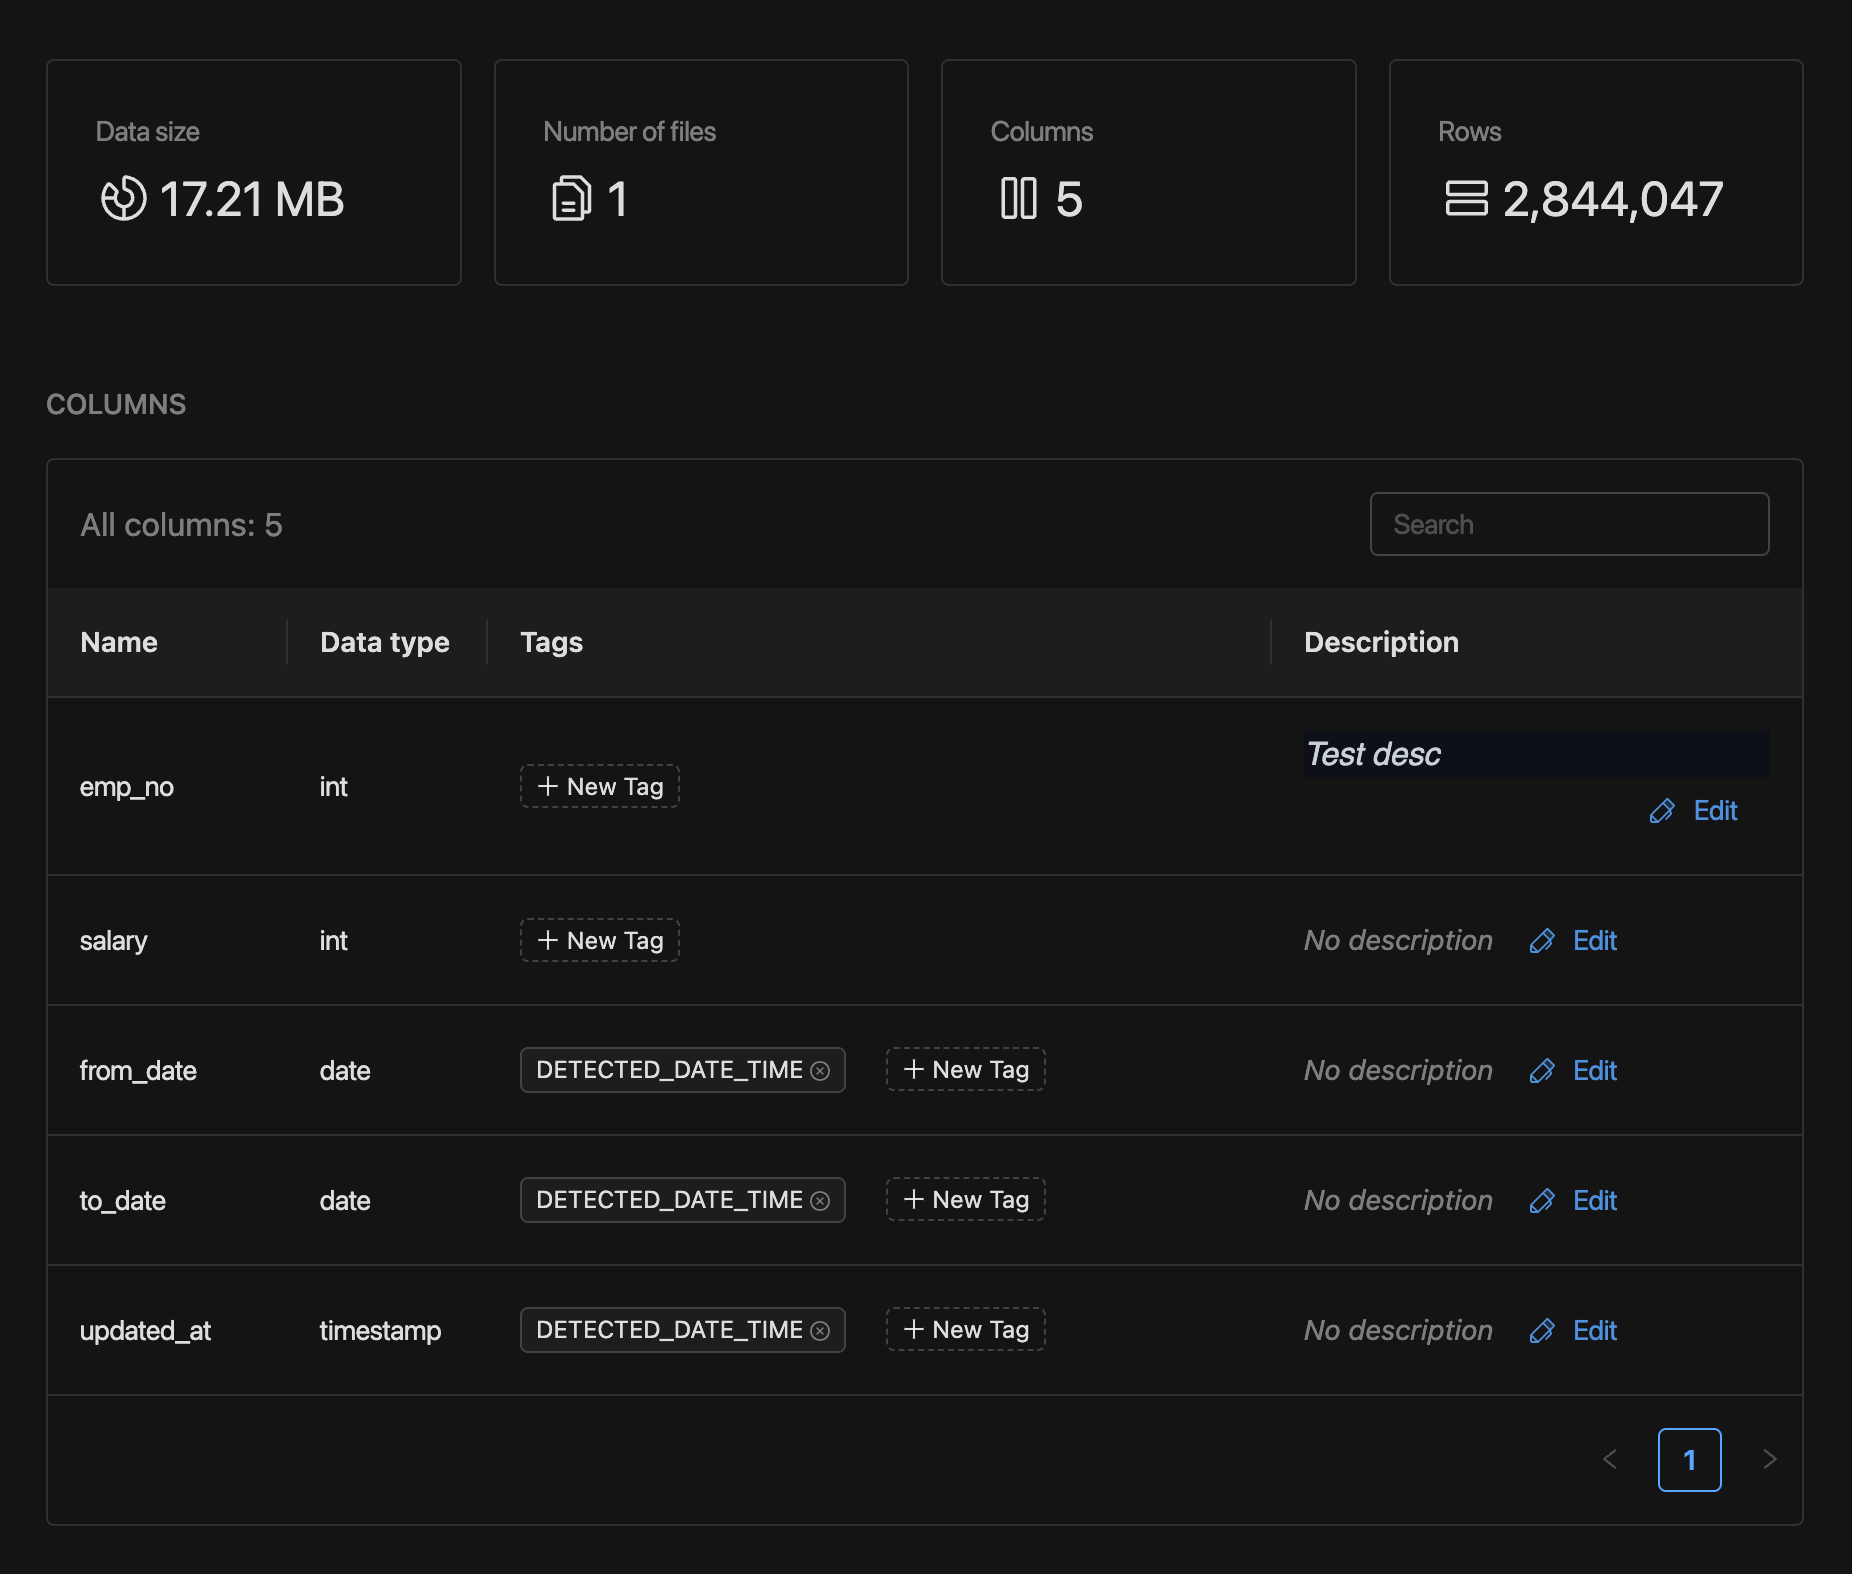Click the int type in salary row

point(333,941)
